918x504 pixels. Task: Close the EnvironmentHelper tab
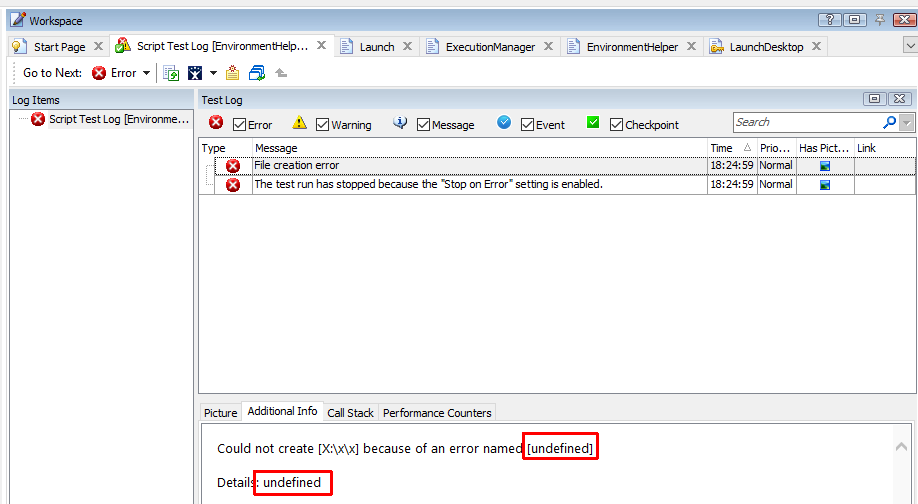click(691, 46)
